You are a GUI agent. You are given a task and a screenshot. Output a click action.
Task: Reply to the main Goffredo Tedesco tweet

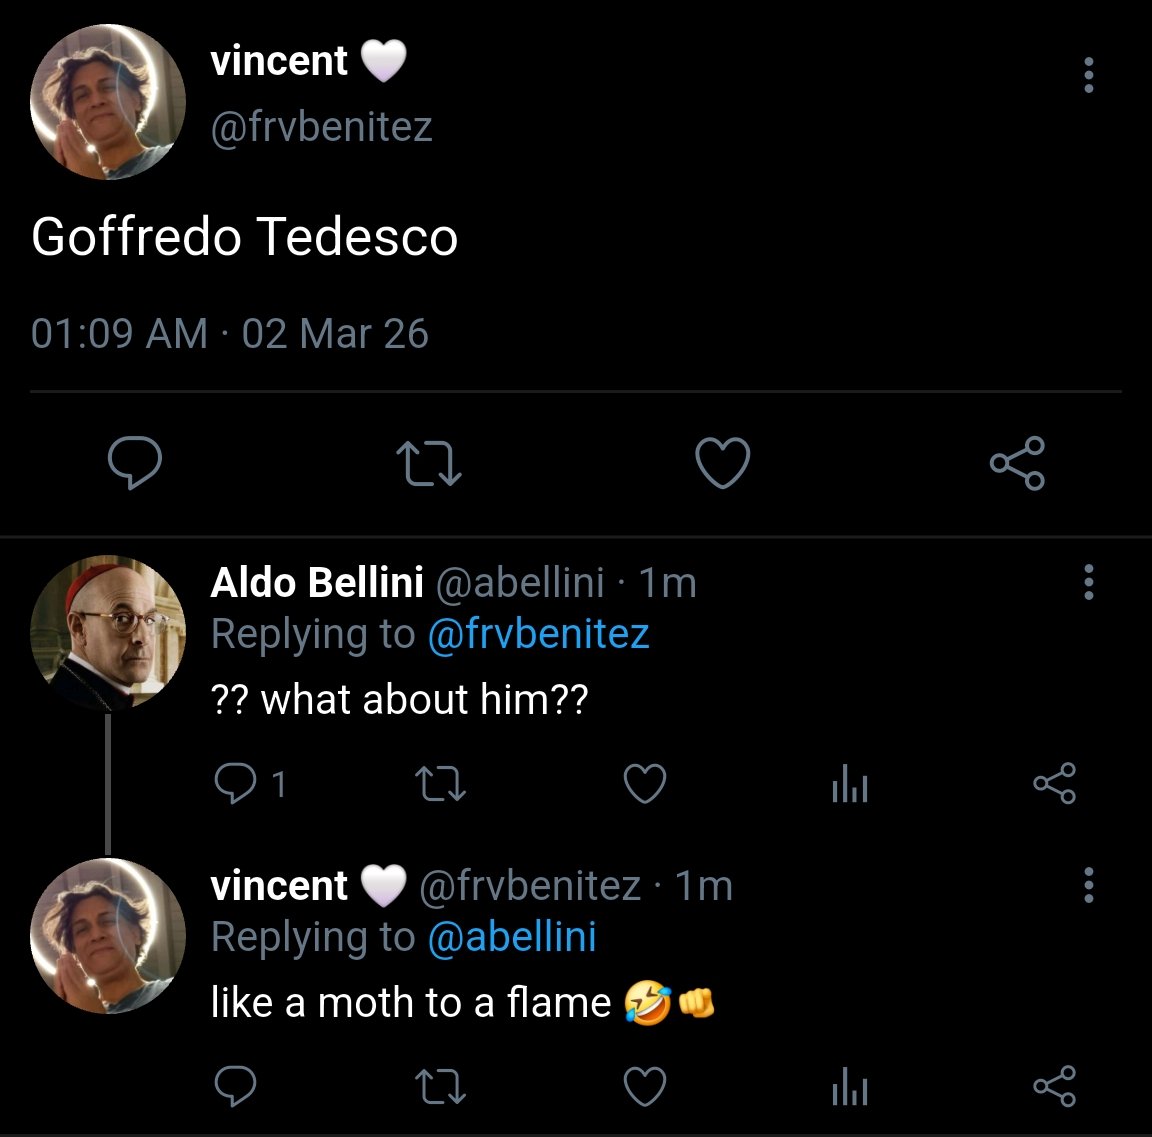pyautogui.click(x=134, y=463)
